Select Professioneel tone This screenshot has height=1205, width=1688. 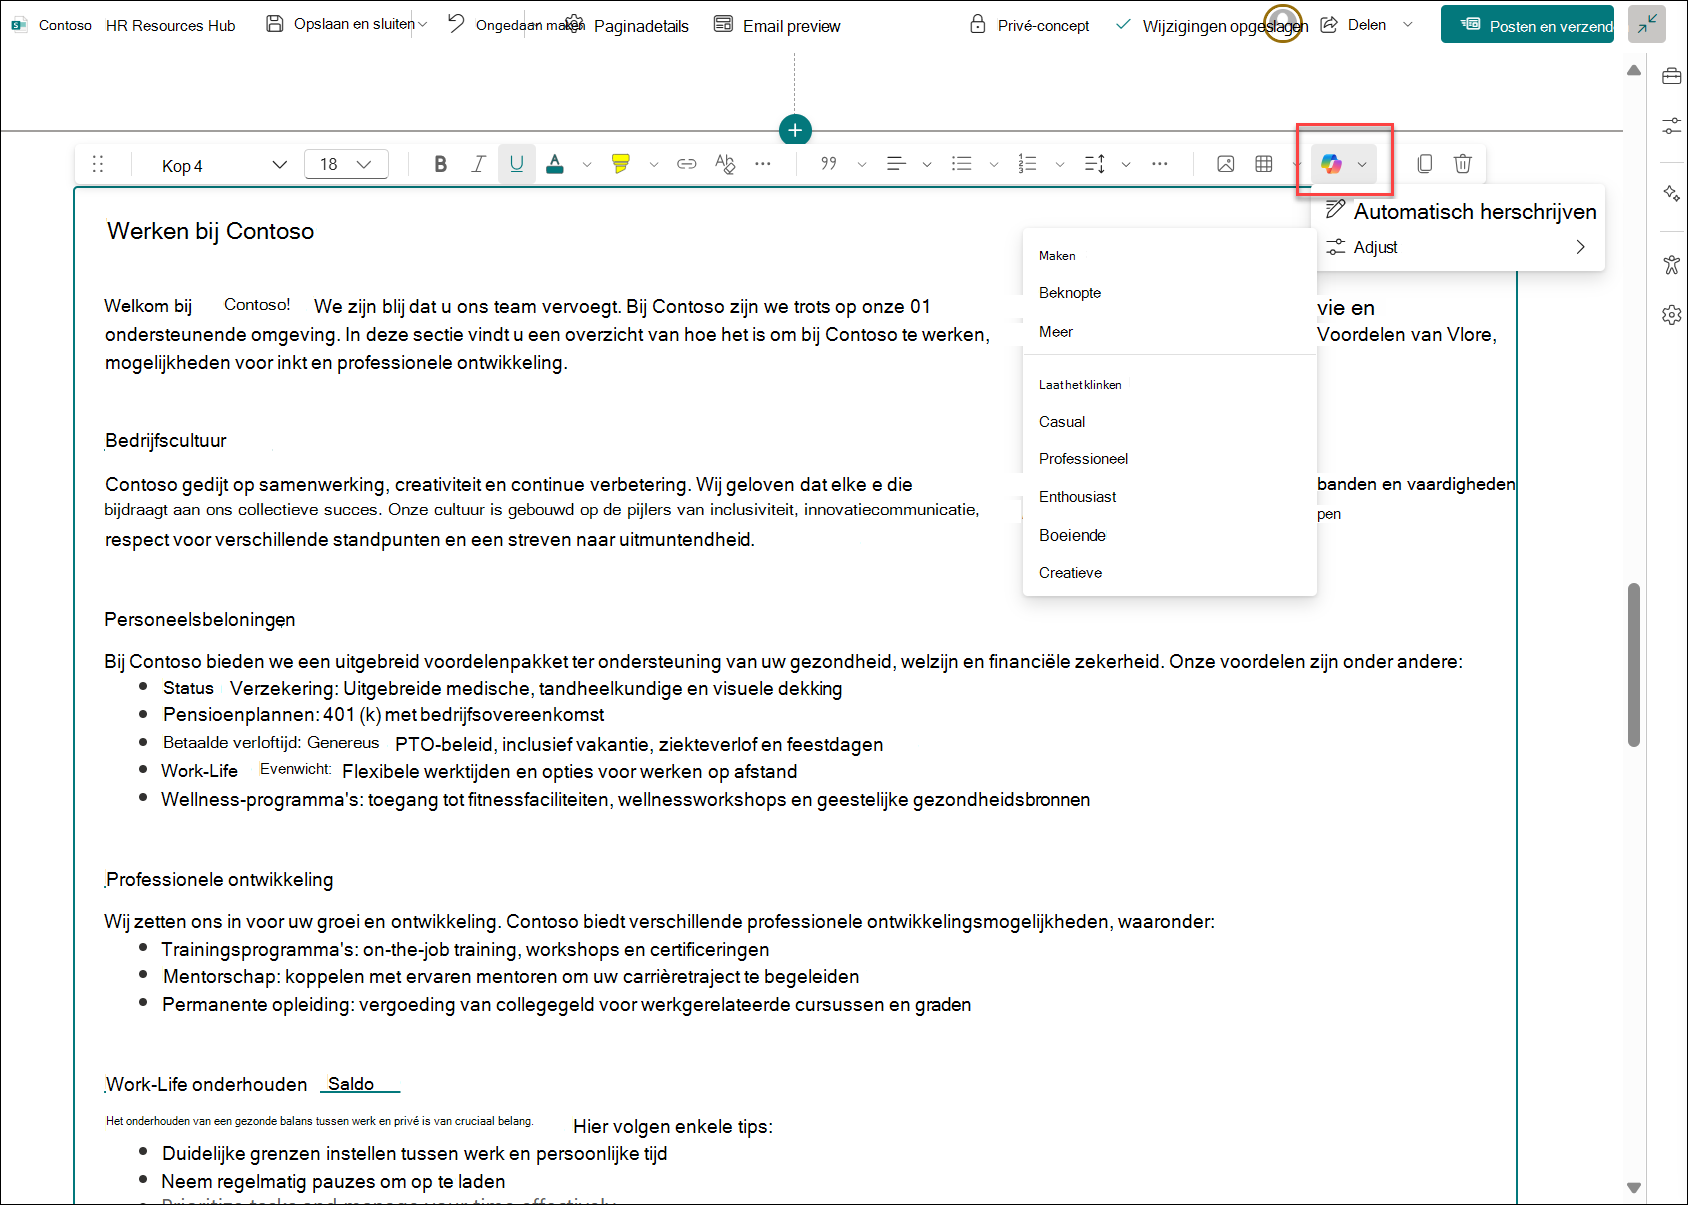tap(1169, 459)
